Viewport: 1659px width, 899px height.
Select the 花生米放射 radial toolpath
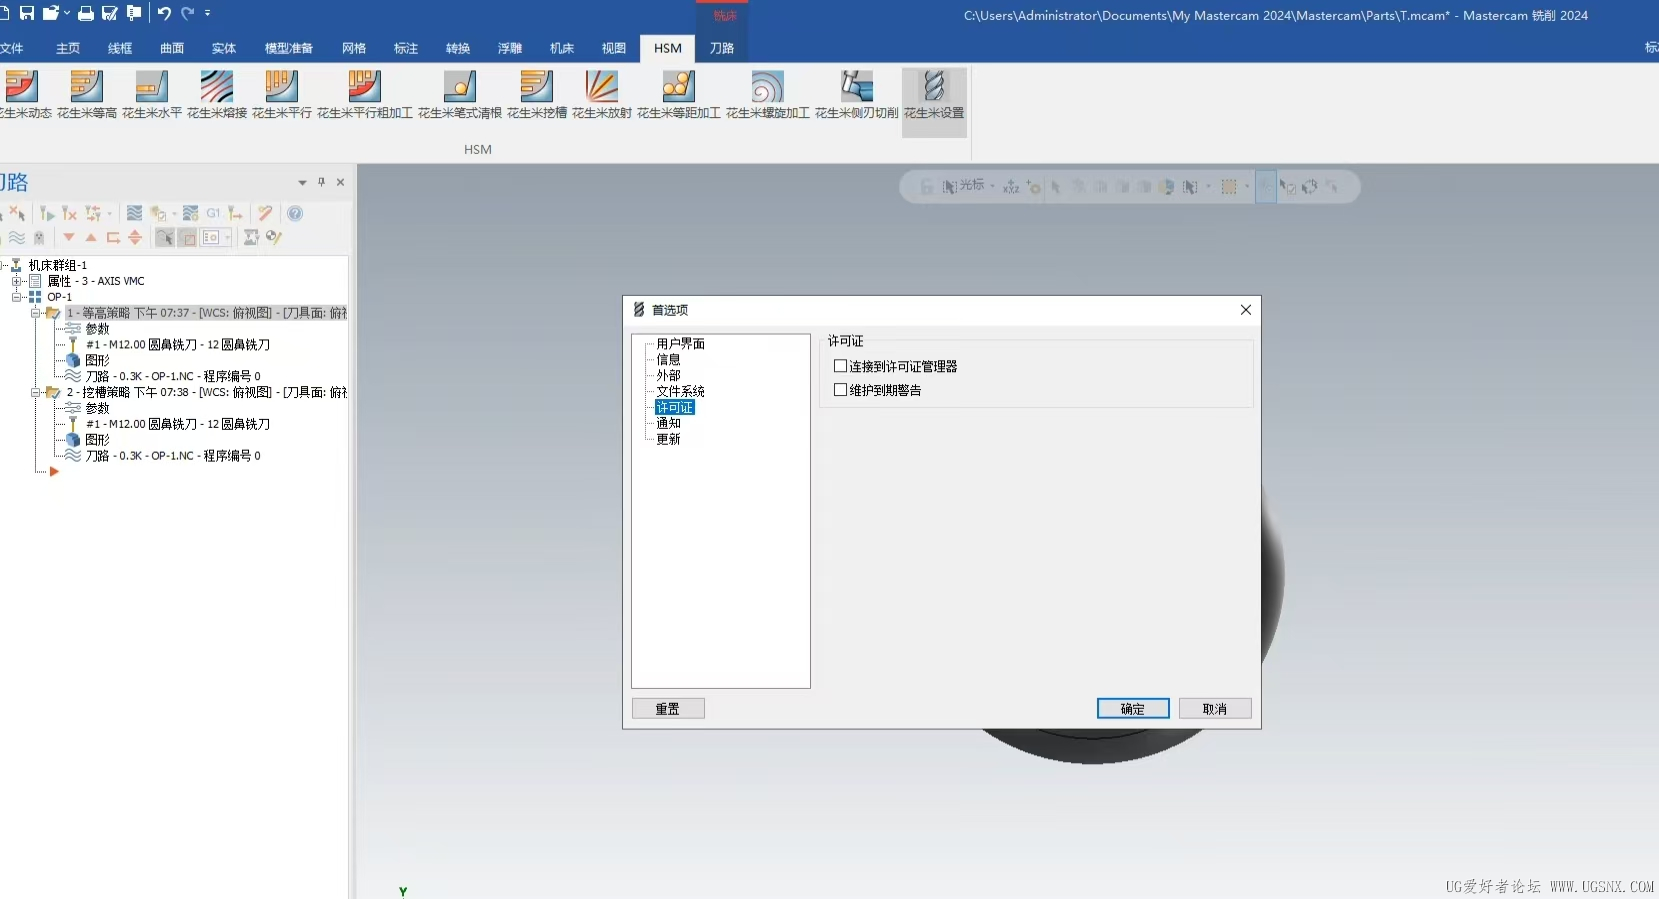[602, 95]
